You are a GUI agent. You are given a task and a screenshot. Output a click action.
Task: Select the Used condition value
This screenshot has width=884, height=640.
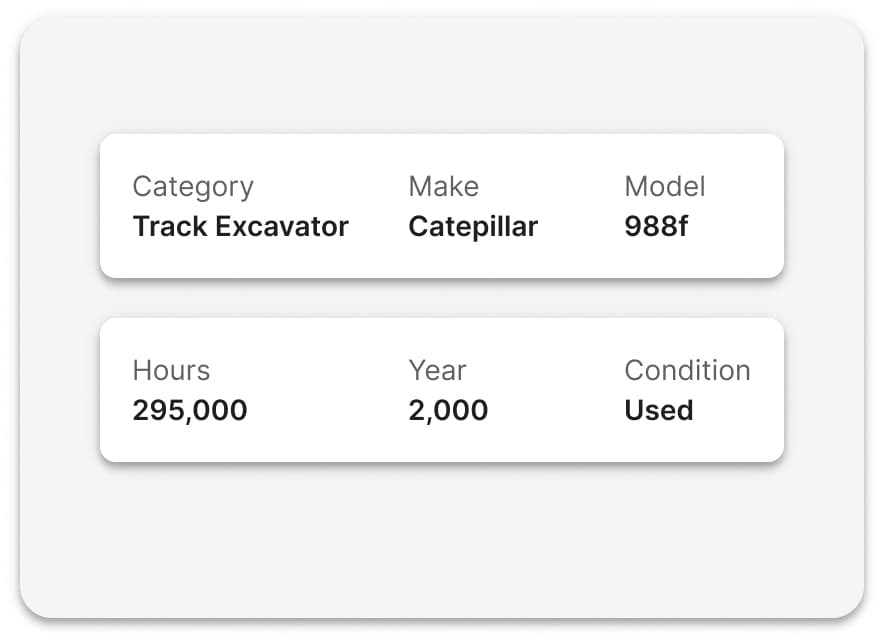point(658,411)
